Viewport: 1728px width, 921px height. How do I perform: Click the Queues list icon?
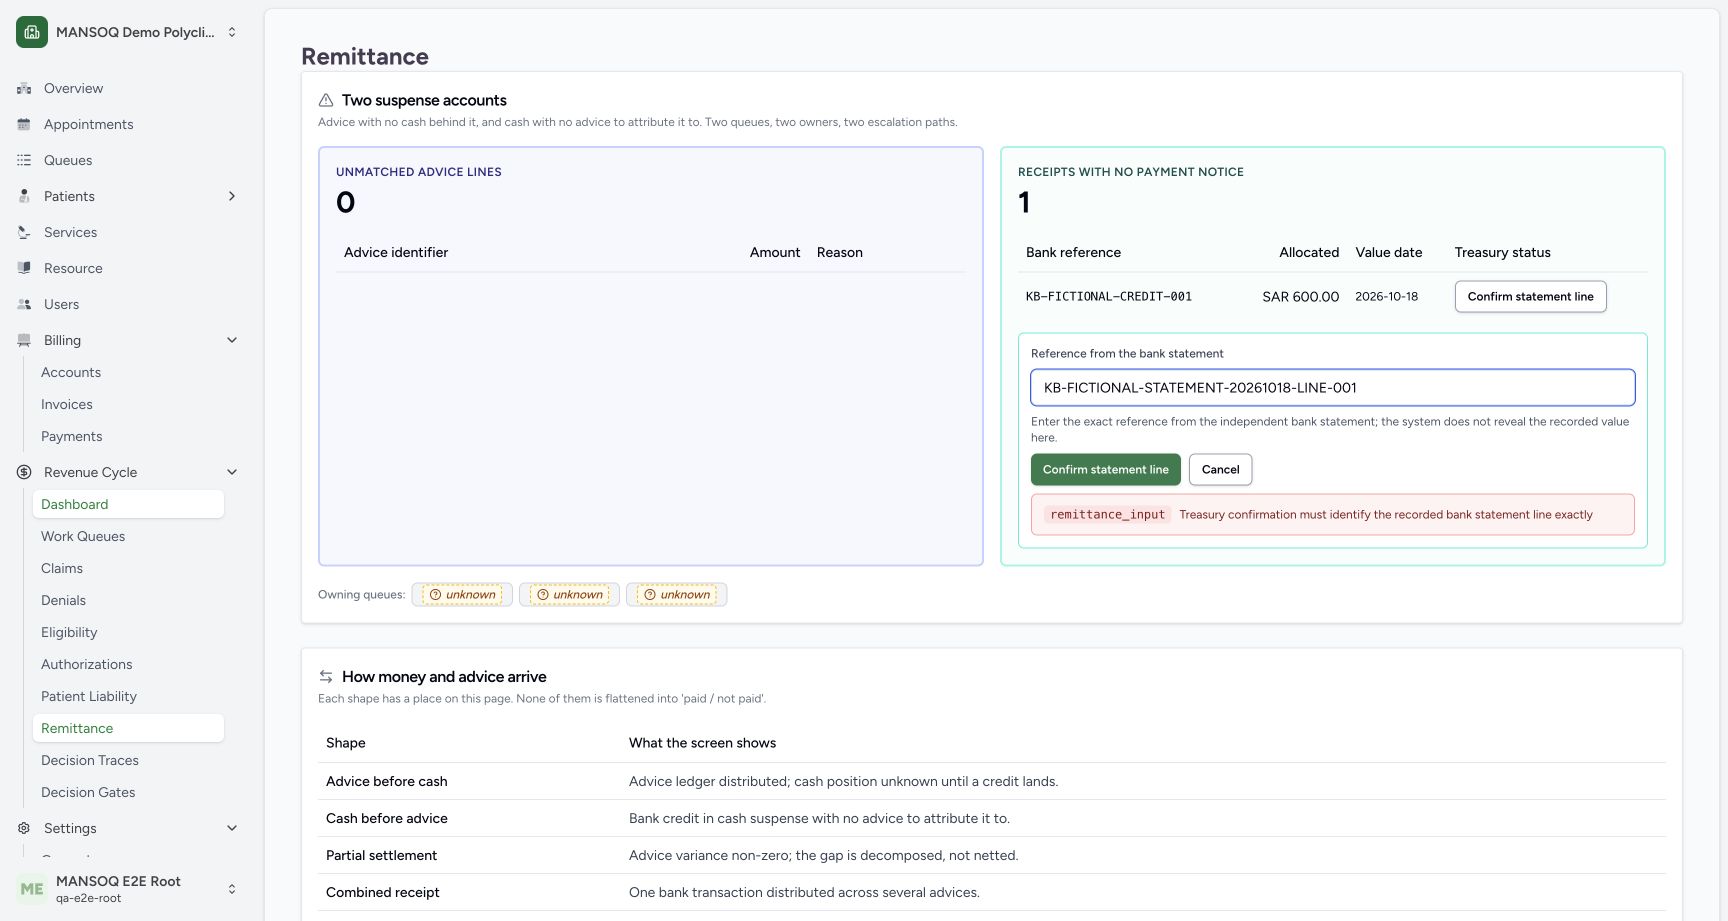tap(24, 160)
